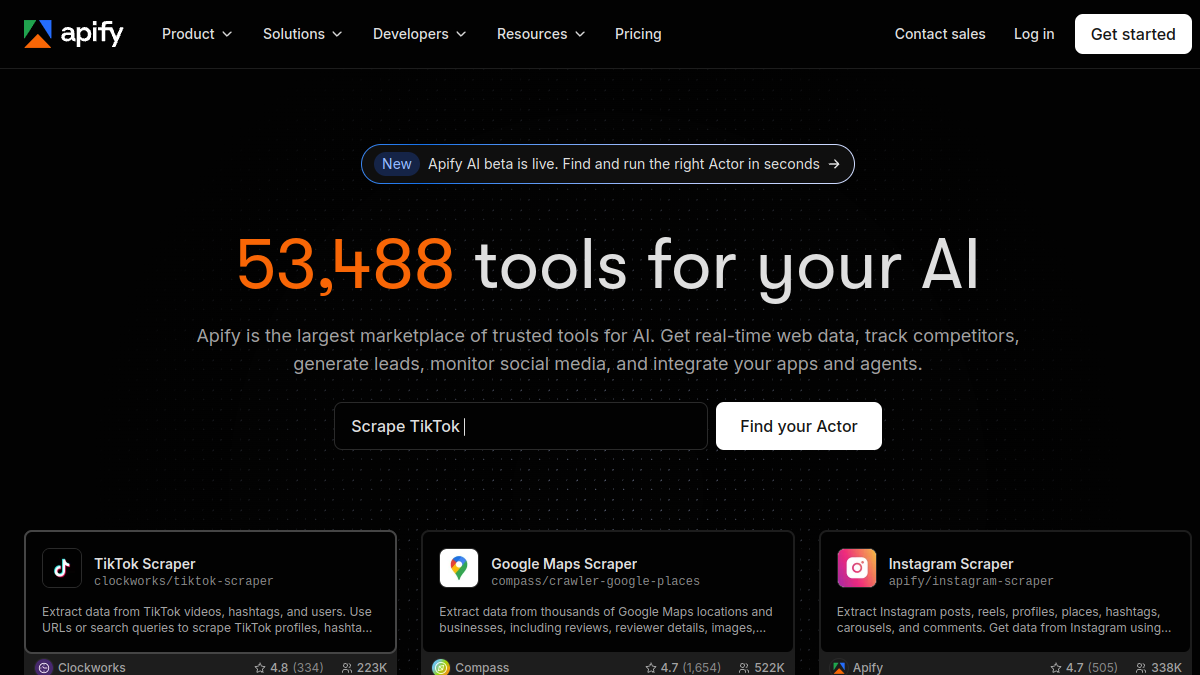1200x675 pixels.
Task: Click the arrow in the Apify AI beta banner
Action: (834, 164)
